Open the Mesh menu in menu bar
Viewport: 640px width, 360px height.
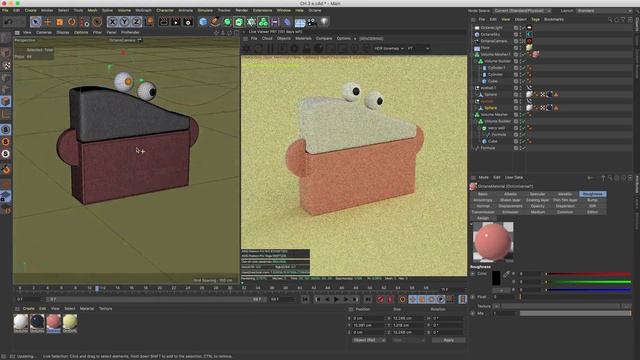pos(93,10)
